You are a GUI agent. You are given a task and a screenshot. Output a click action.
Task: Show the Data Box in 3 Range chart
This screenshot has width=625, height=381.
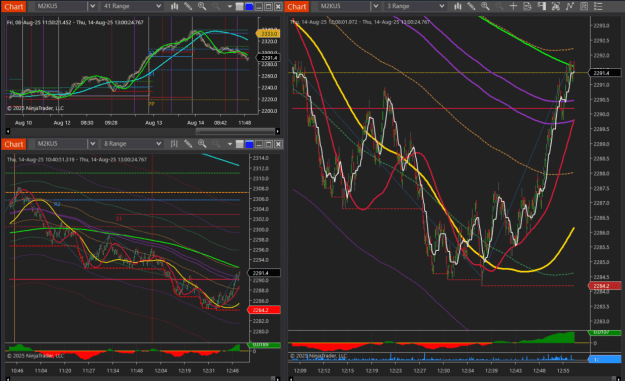(x=527, y=6)
